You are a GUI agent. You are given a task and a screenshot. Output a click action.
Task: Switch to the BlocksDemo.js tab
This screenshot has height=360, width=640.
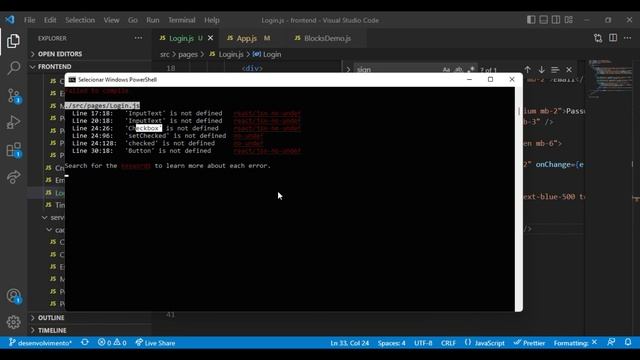pos(327,38)
